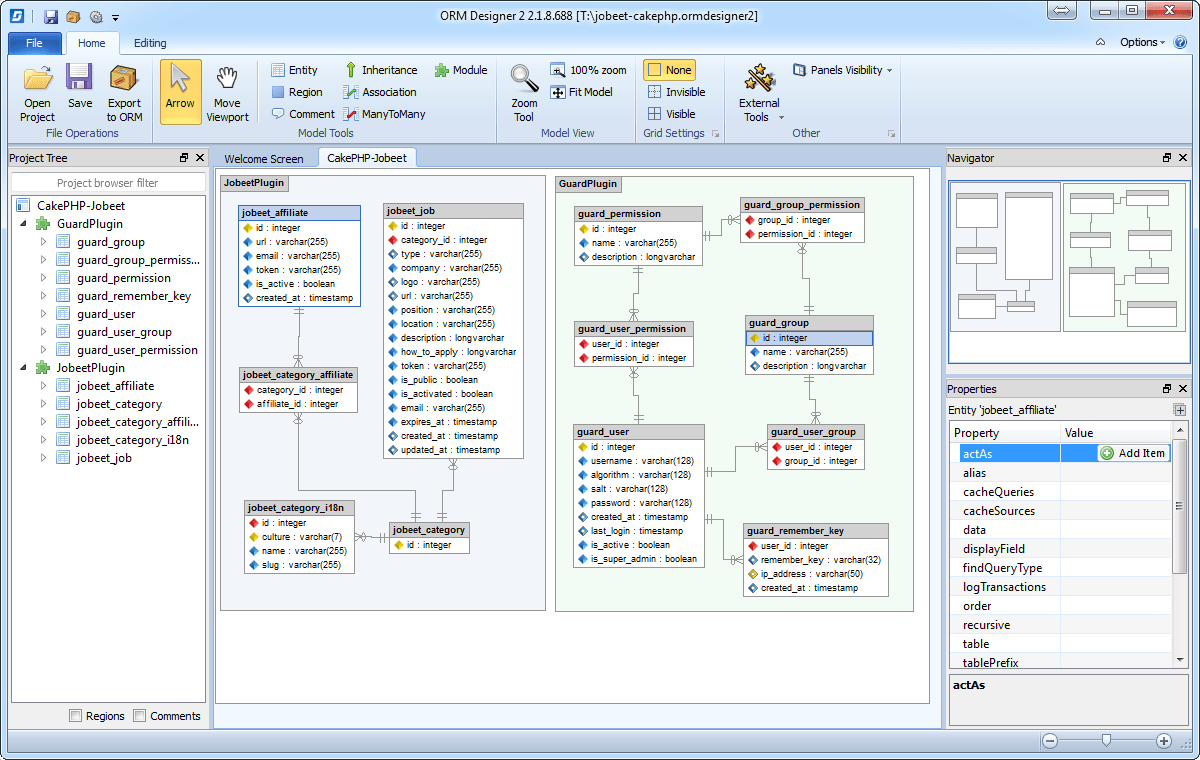1200x760 pixels.
Task: Switch to the Home ribbon tab
Action: click(92, 43)
